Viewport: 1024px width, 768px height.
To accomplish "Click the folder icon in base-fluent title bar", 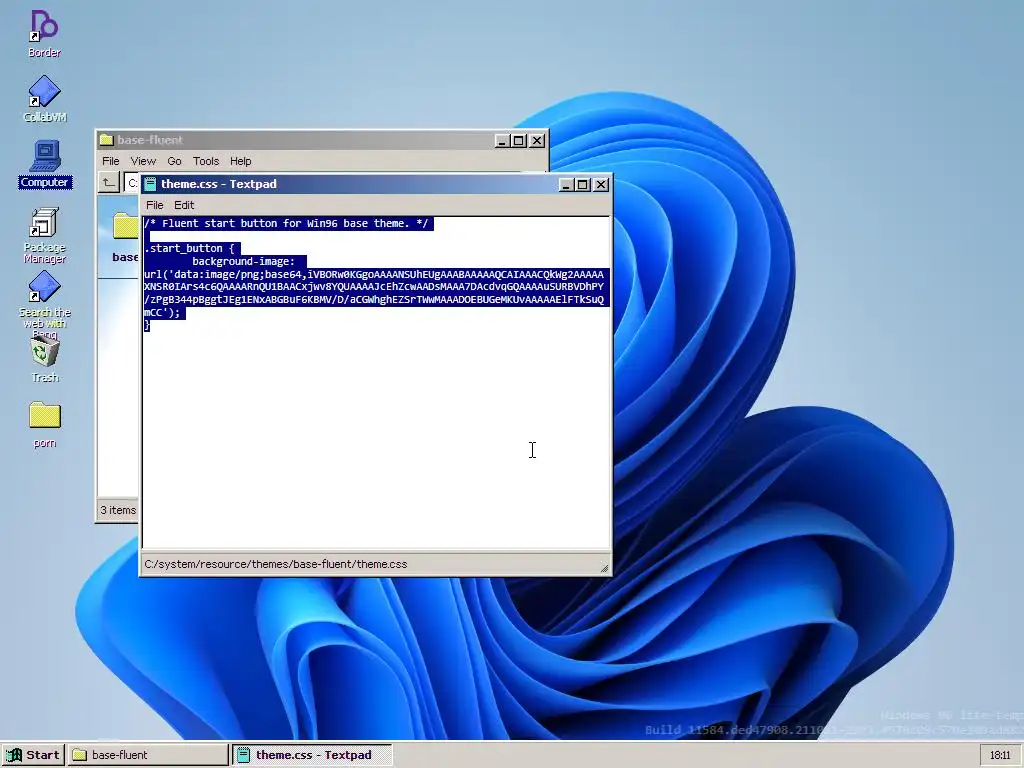I will 106,140.
